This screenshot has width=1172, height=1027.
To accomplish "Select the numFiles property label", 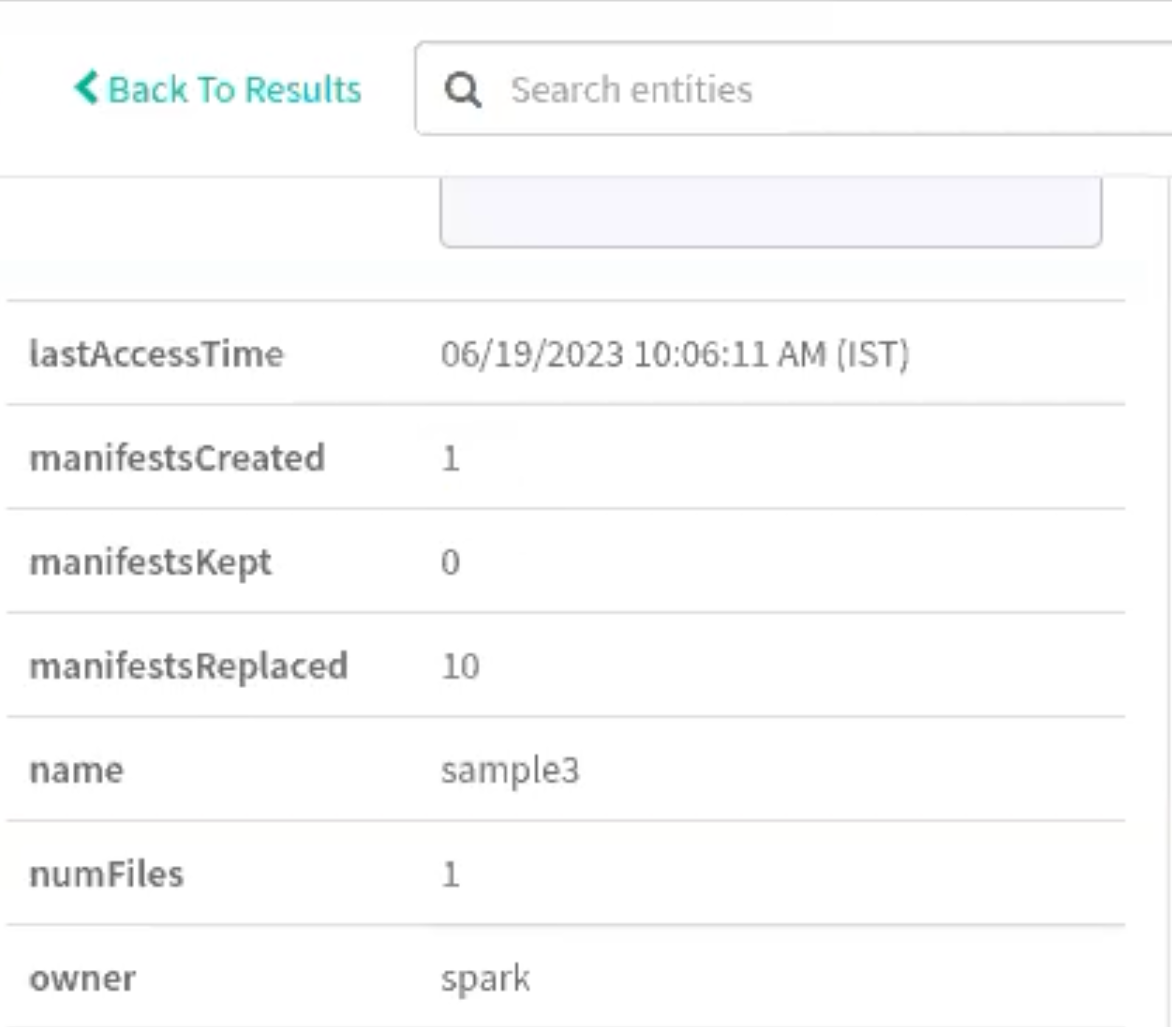I will point(106,875).
